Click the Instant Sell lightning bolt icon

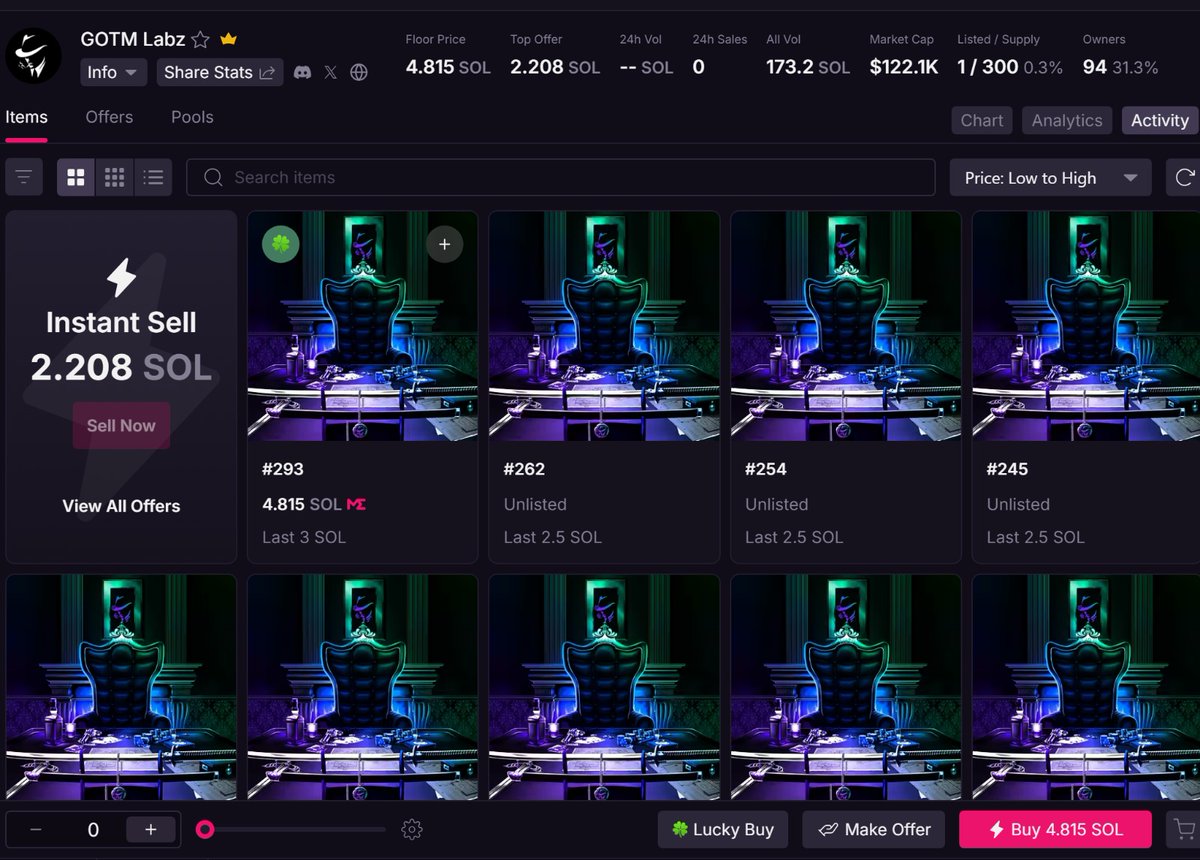tap(121, 278)
